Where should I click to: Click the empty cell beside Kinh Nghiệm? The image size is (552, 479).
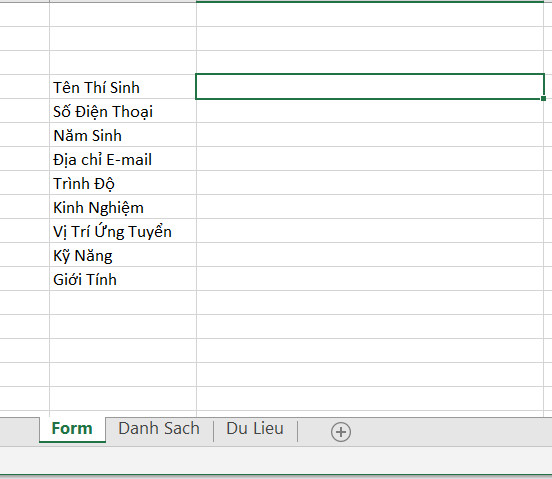[x=370, y=207]
